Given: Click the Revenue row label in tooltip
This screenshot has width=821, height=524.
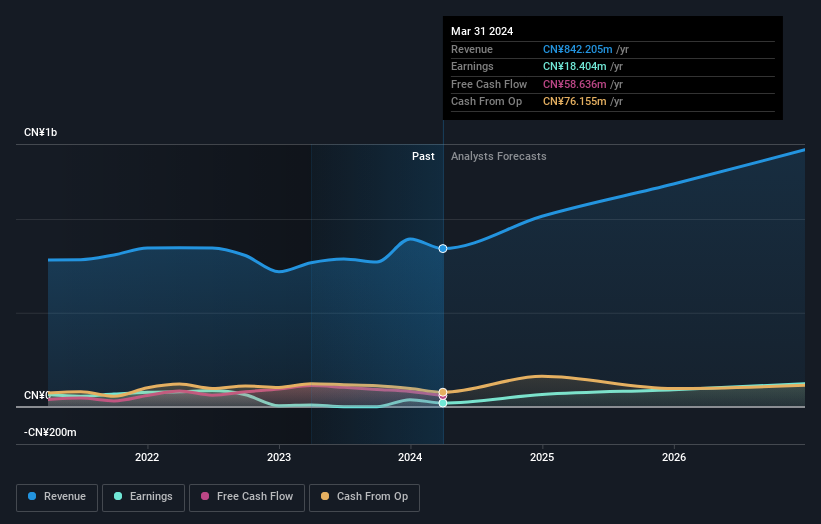Looking at the screenshot, I should pos(472,49).
